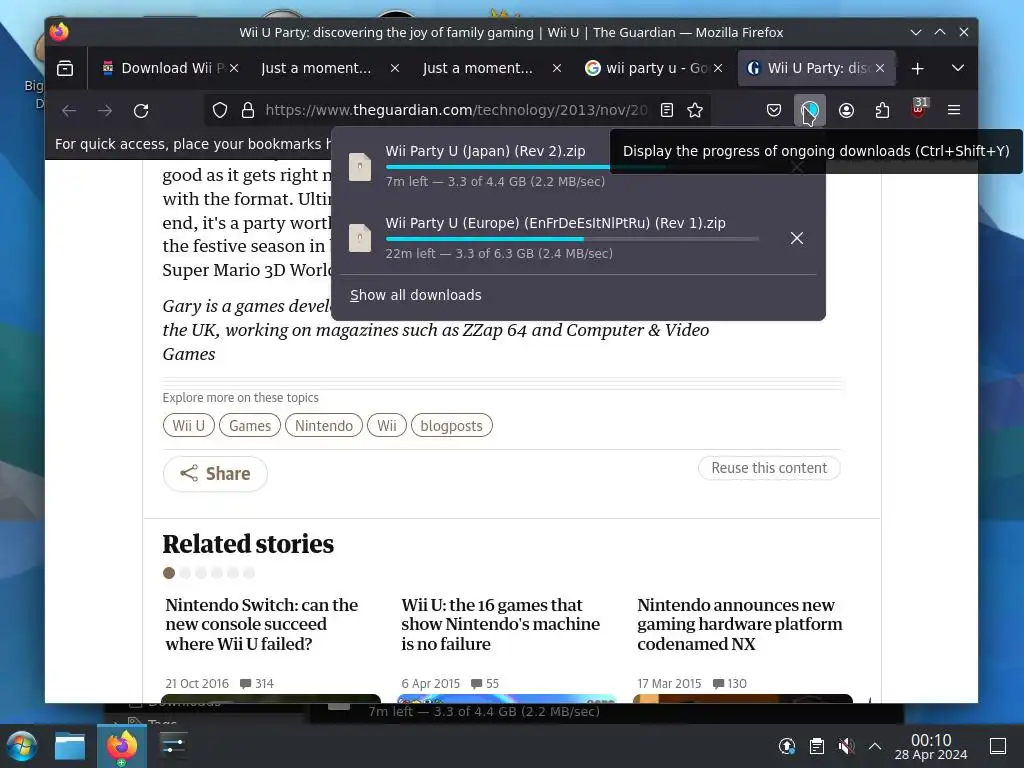Image resolution: width=1024 pixels, height=768 pixels.
Task: Go back to previous page
Action: click(69, 110)
